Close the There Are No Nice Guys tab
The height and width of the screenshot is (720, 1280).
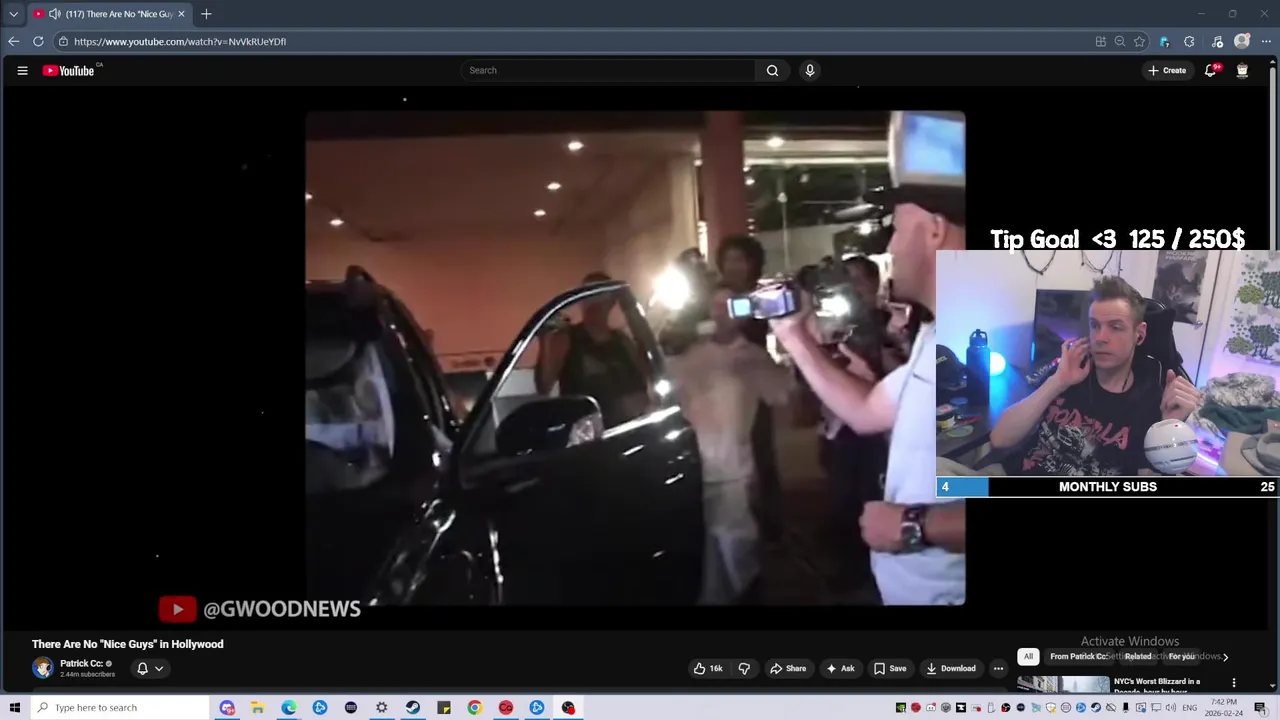pos(181,14)
